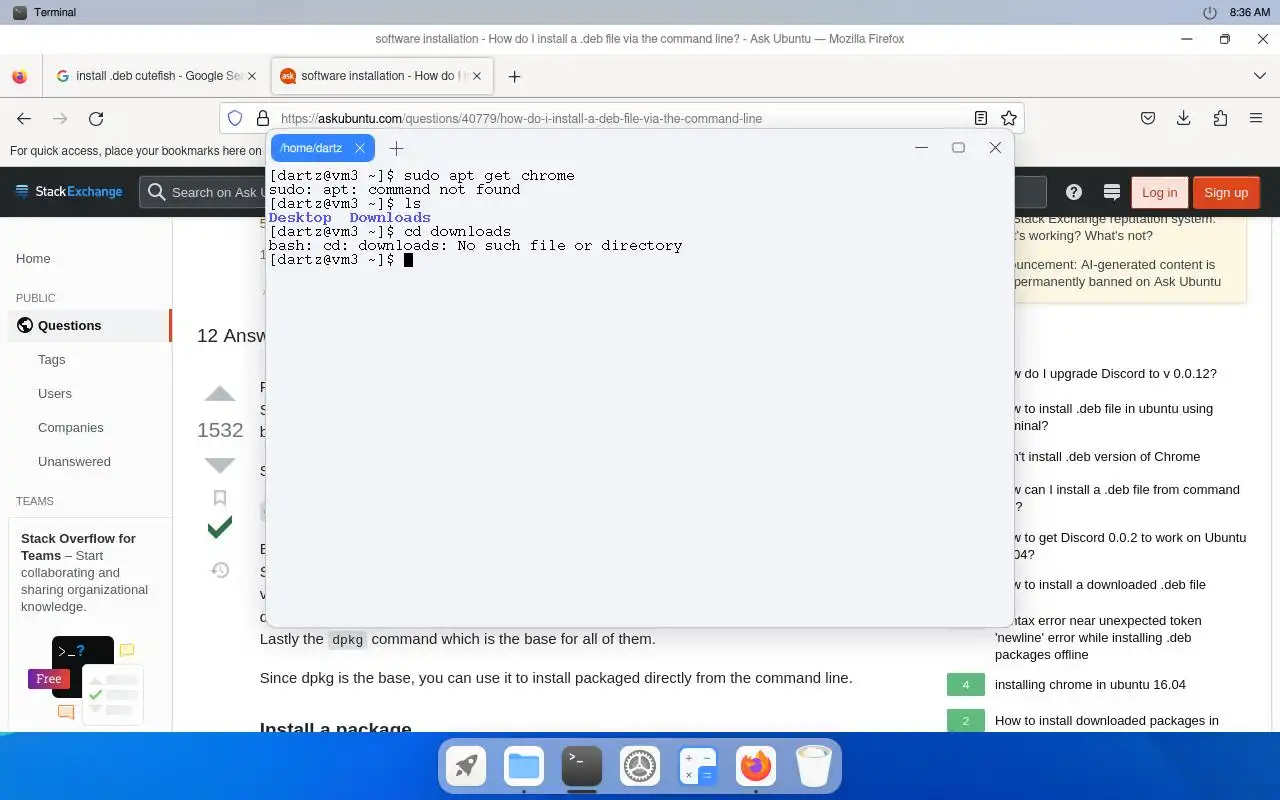Open Stack Exchange help question icon
This screenshot has height=800, width=1280.
(1074, 192)
